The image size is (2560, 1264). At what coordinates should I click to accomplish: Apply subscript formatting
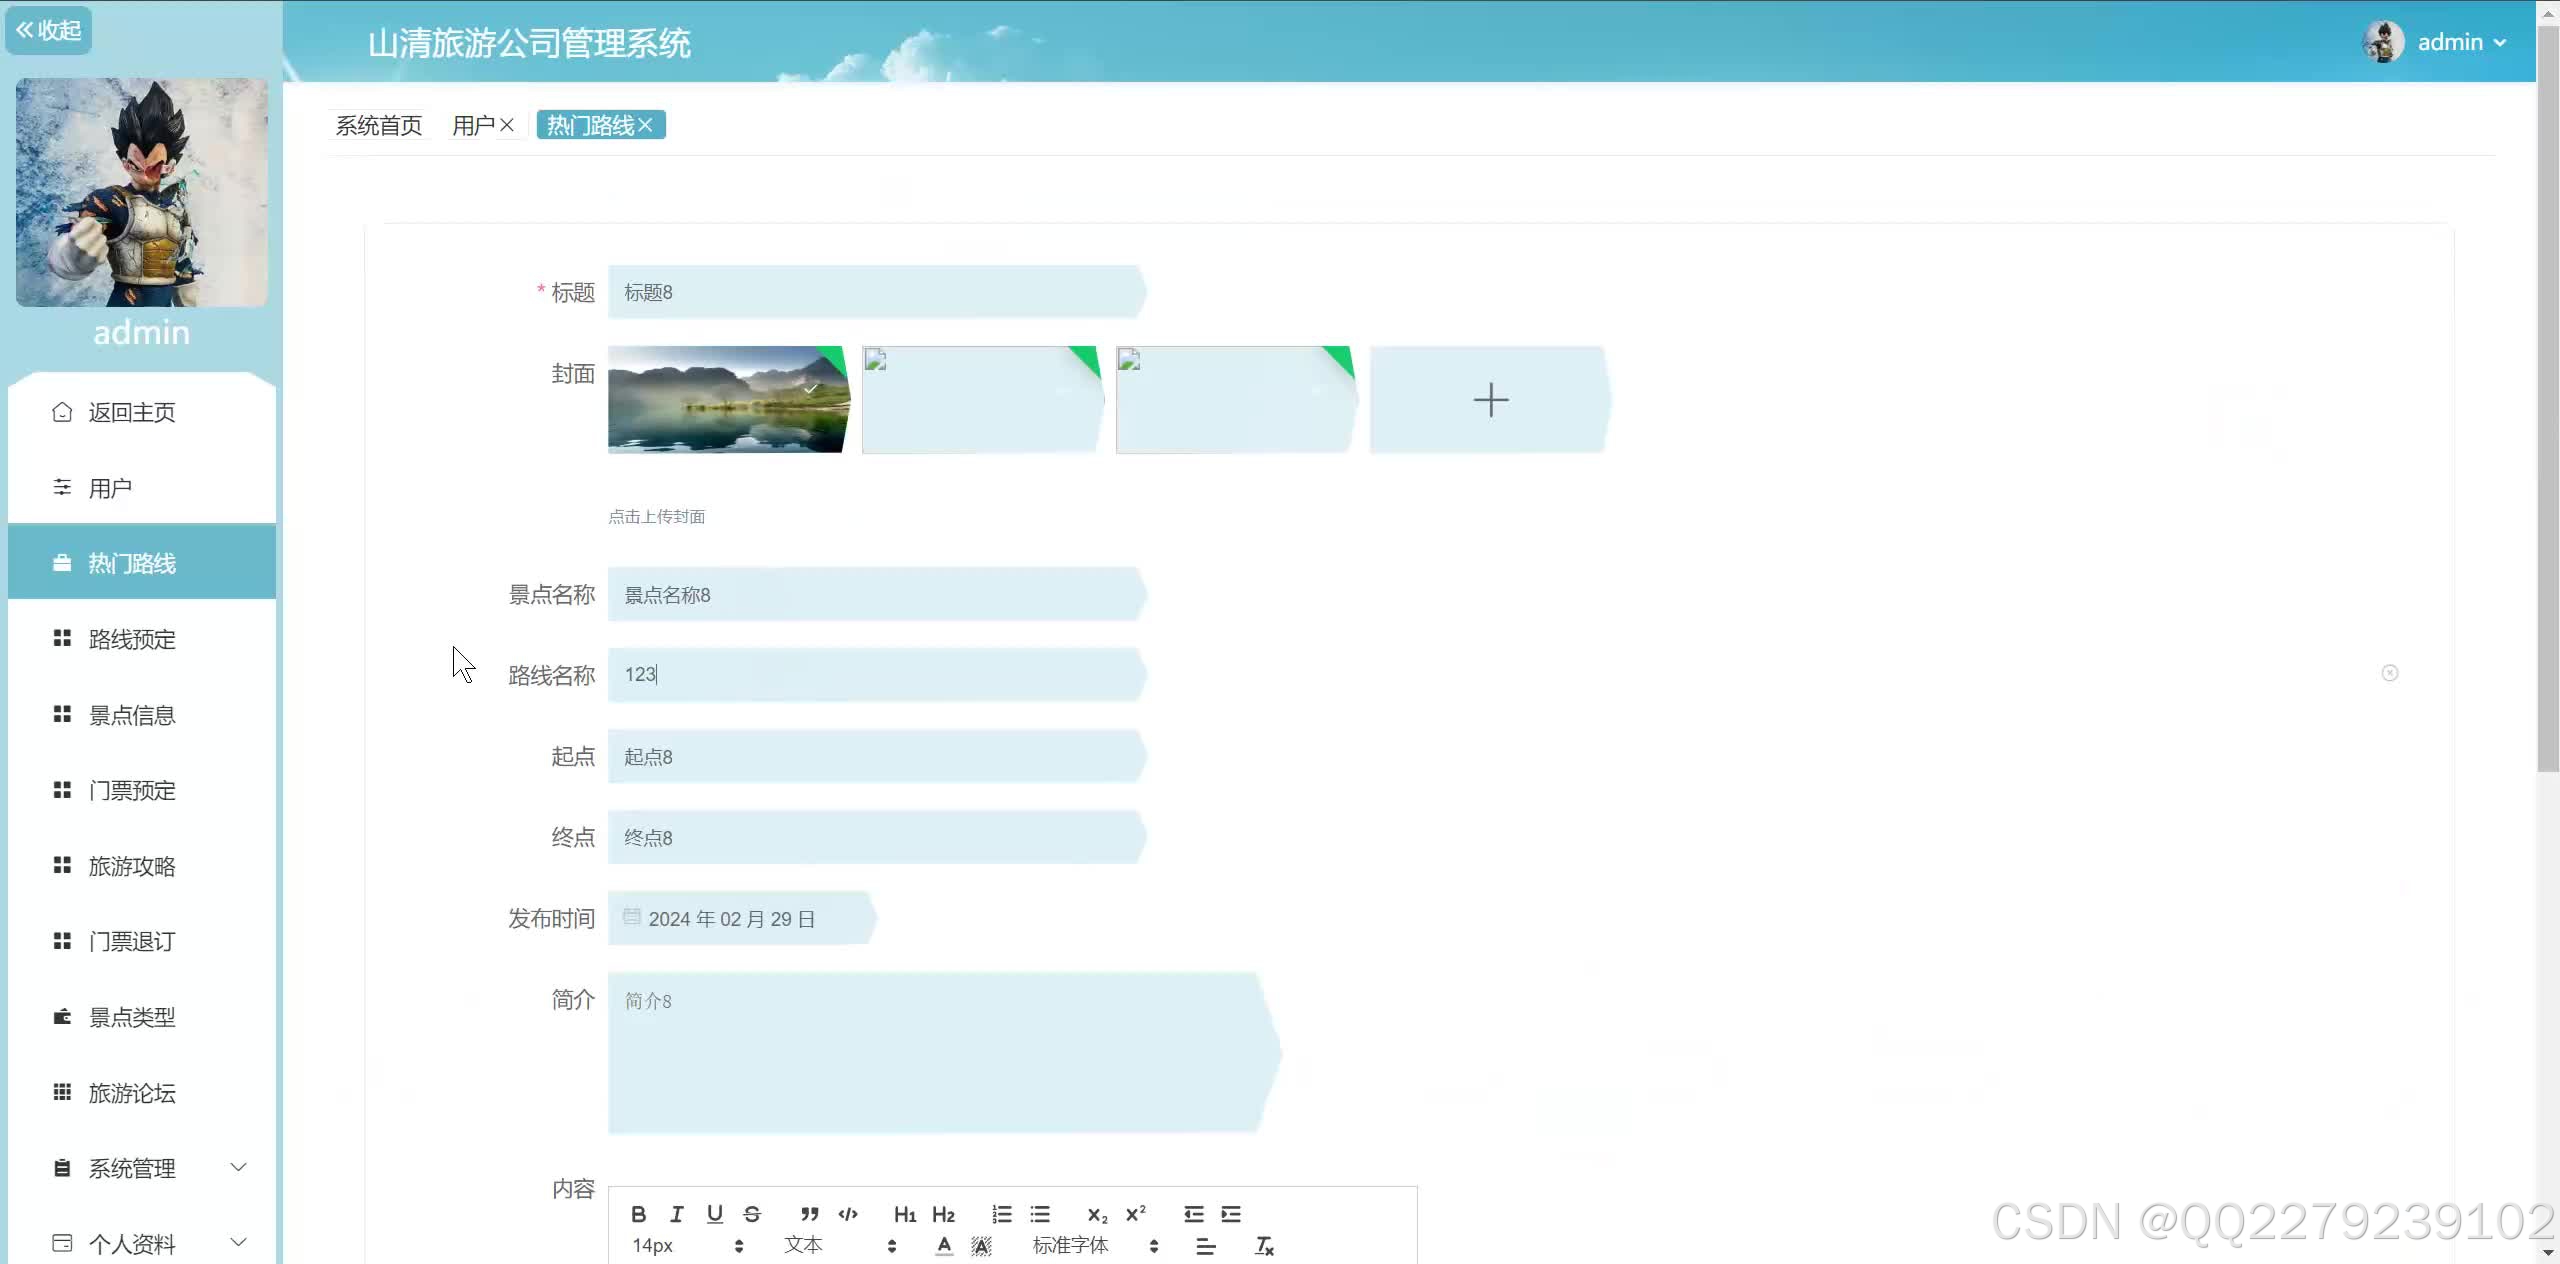[1097, 1214]
